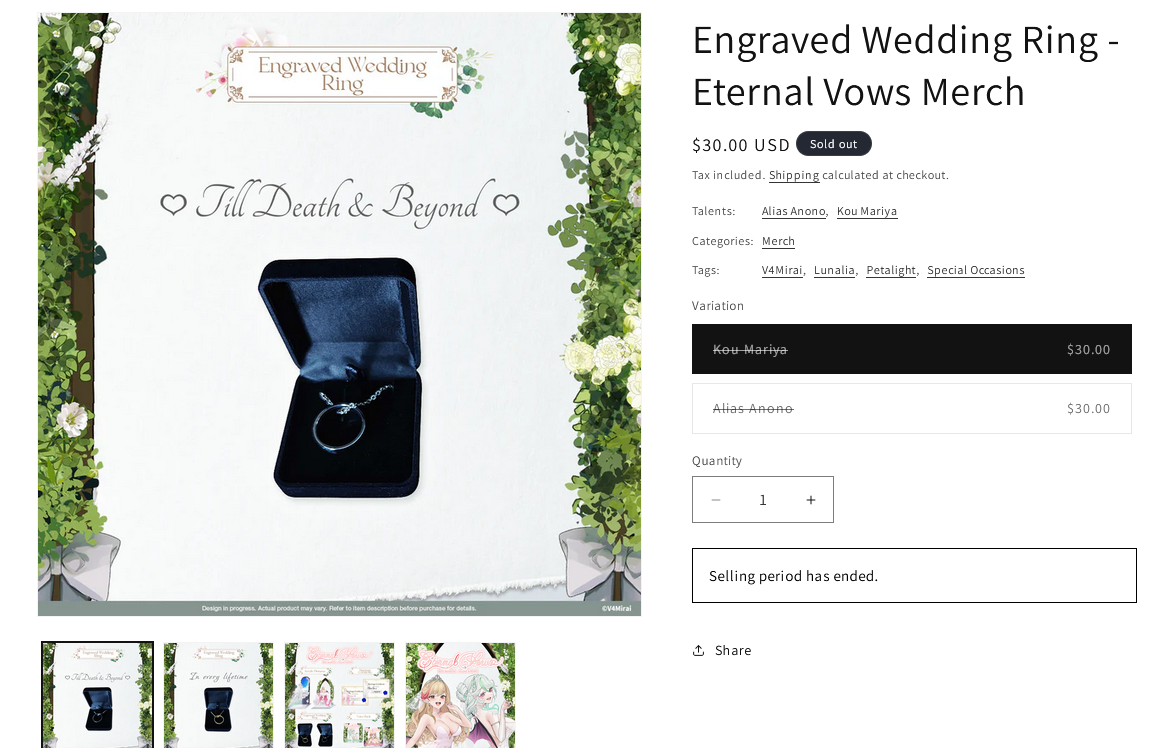Filter by the V4Mirai tag

[781, 270]
